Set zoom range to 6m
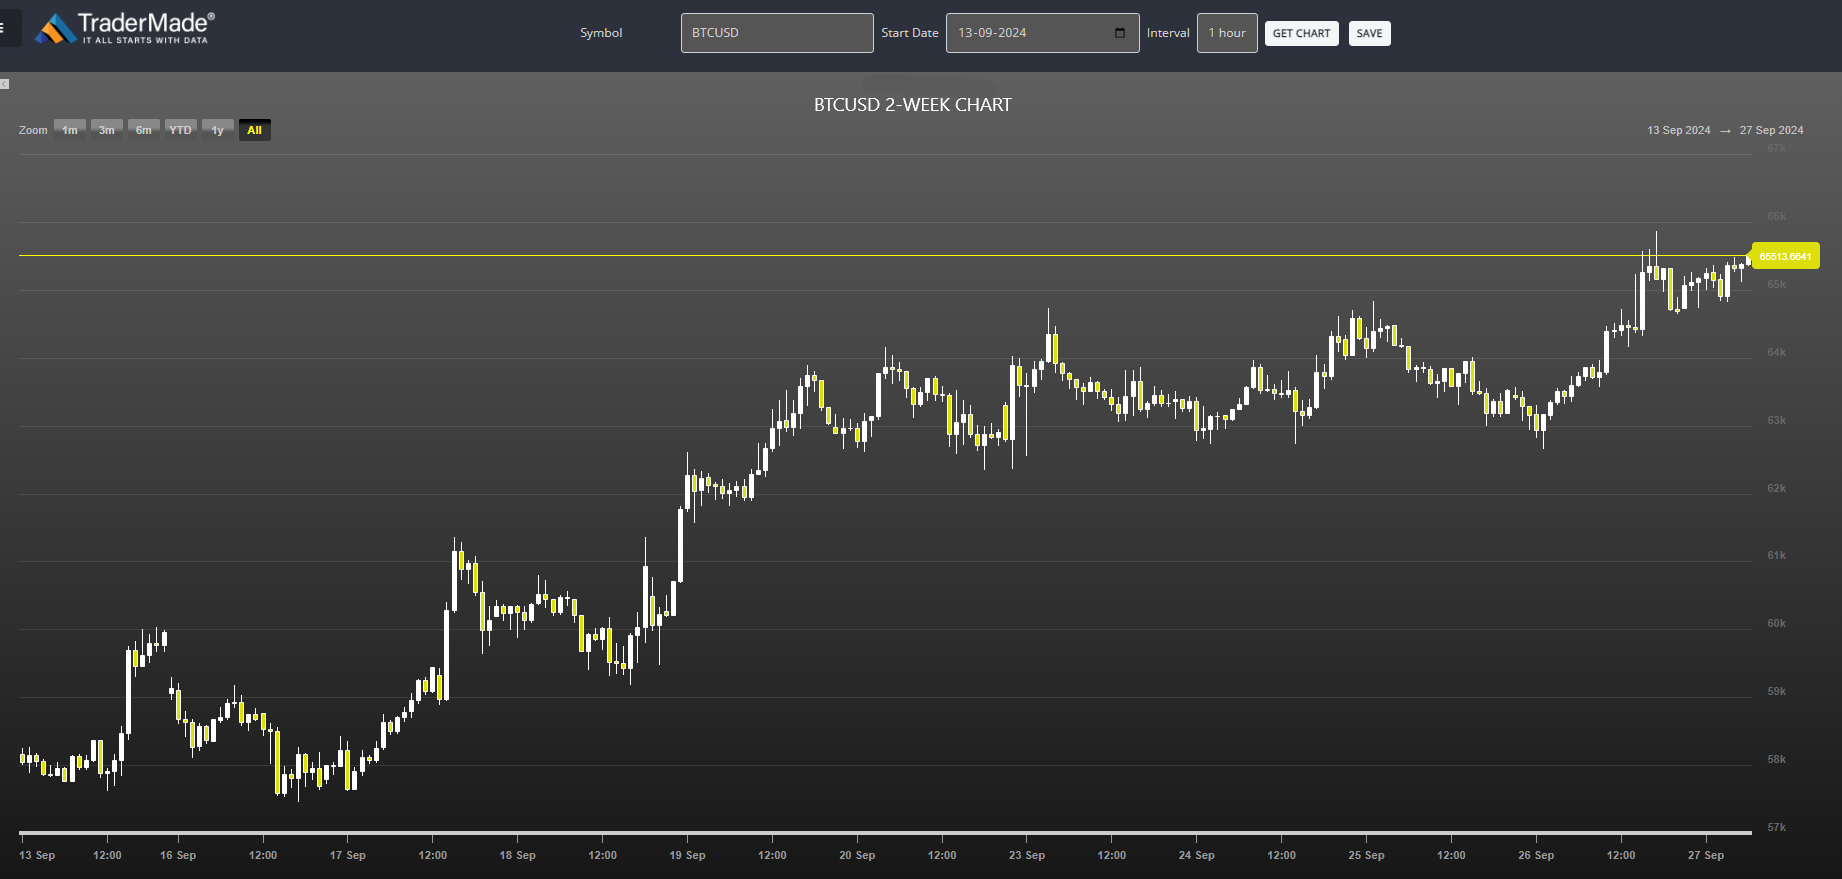 coord(144,130)
